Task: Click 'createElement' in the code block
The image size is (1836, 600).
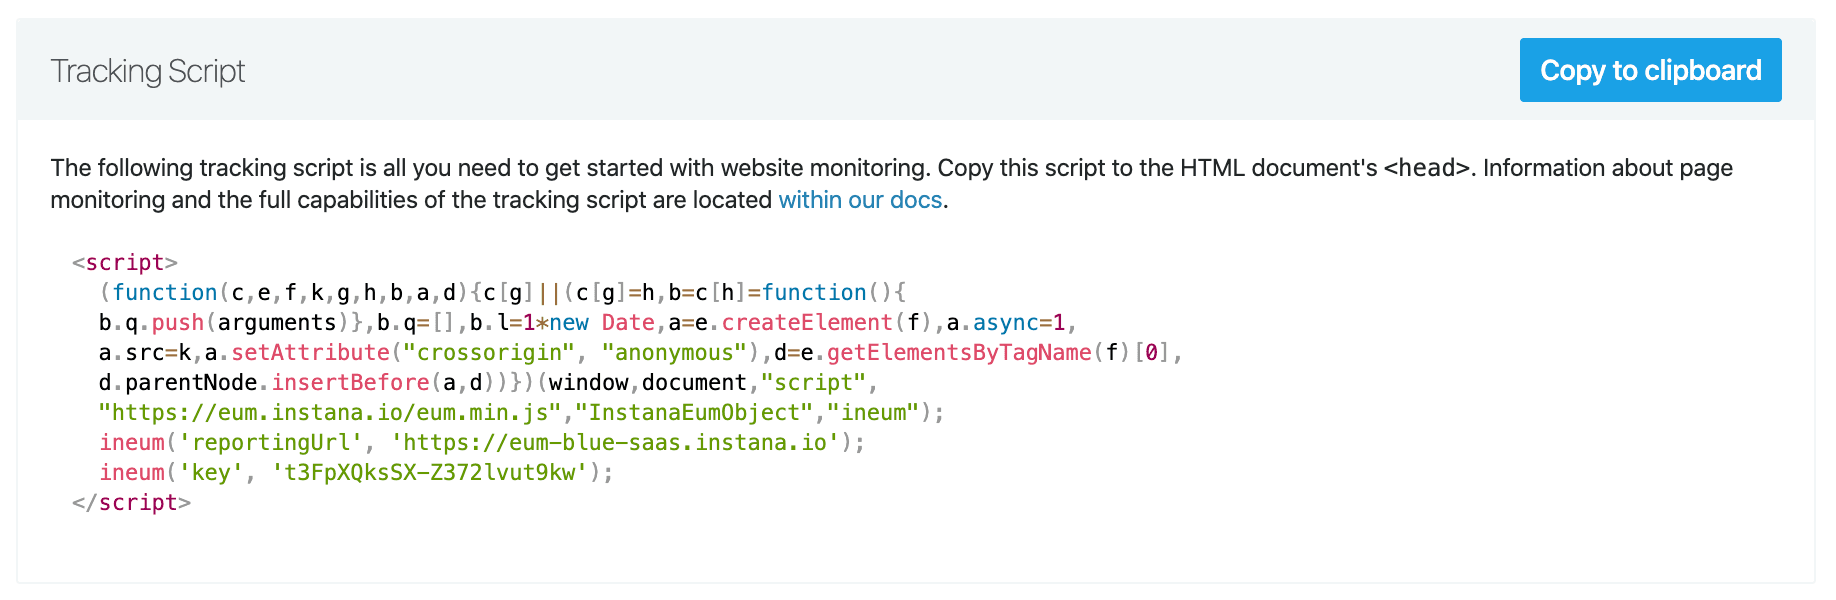Action: [807, 322]
